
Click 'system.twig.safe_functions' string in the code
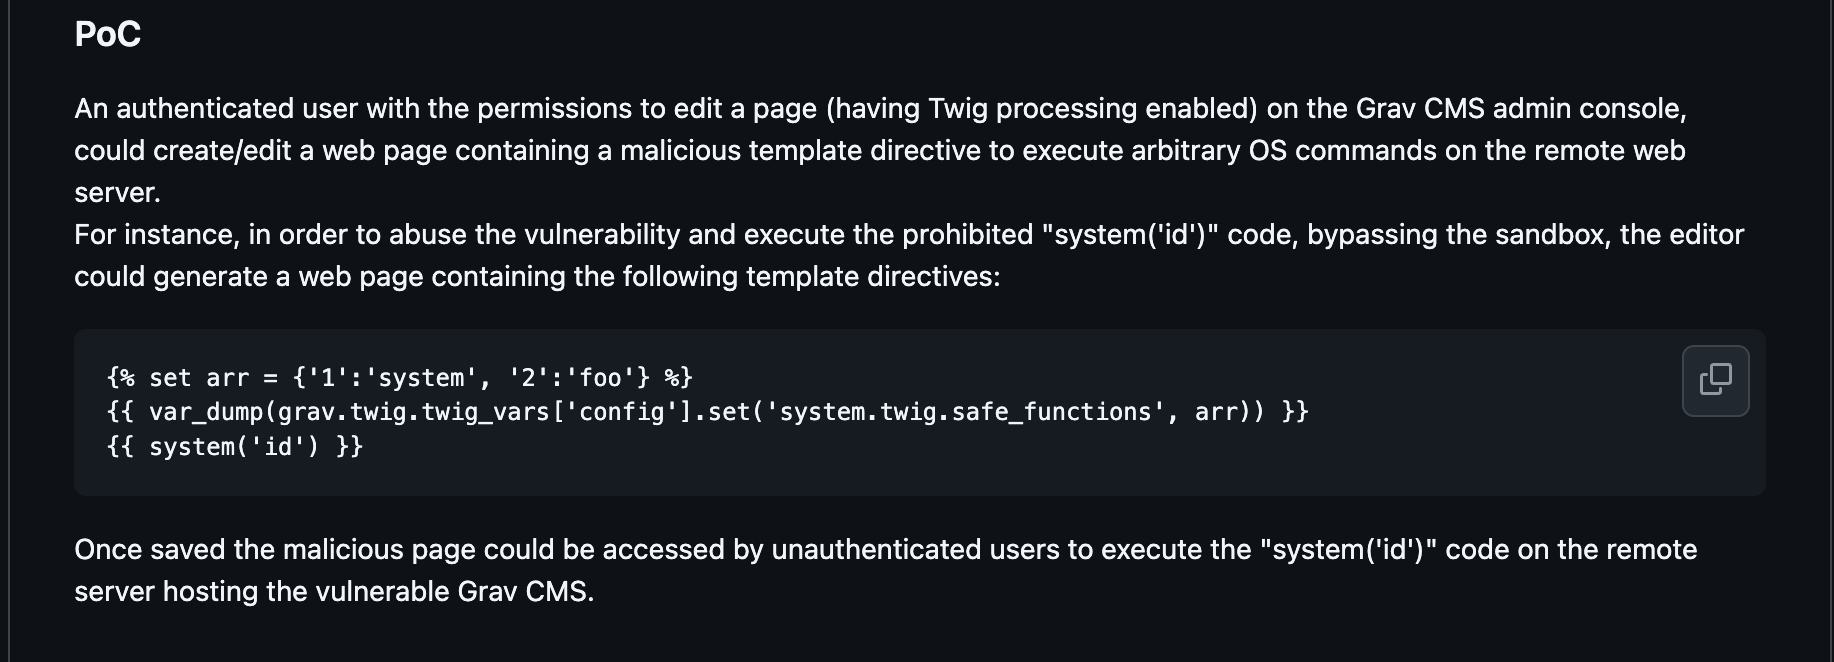pos(965,412)
